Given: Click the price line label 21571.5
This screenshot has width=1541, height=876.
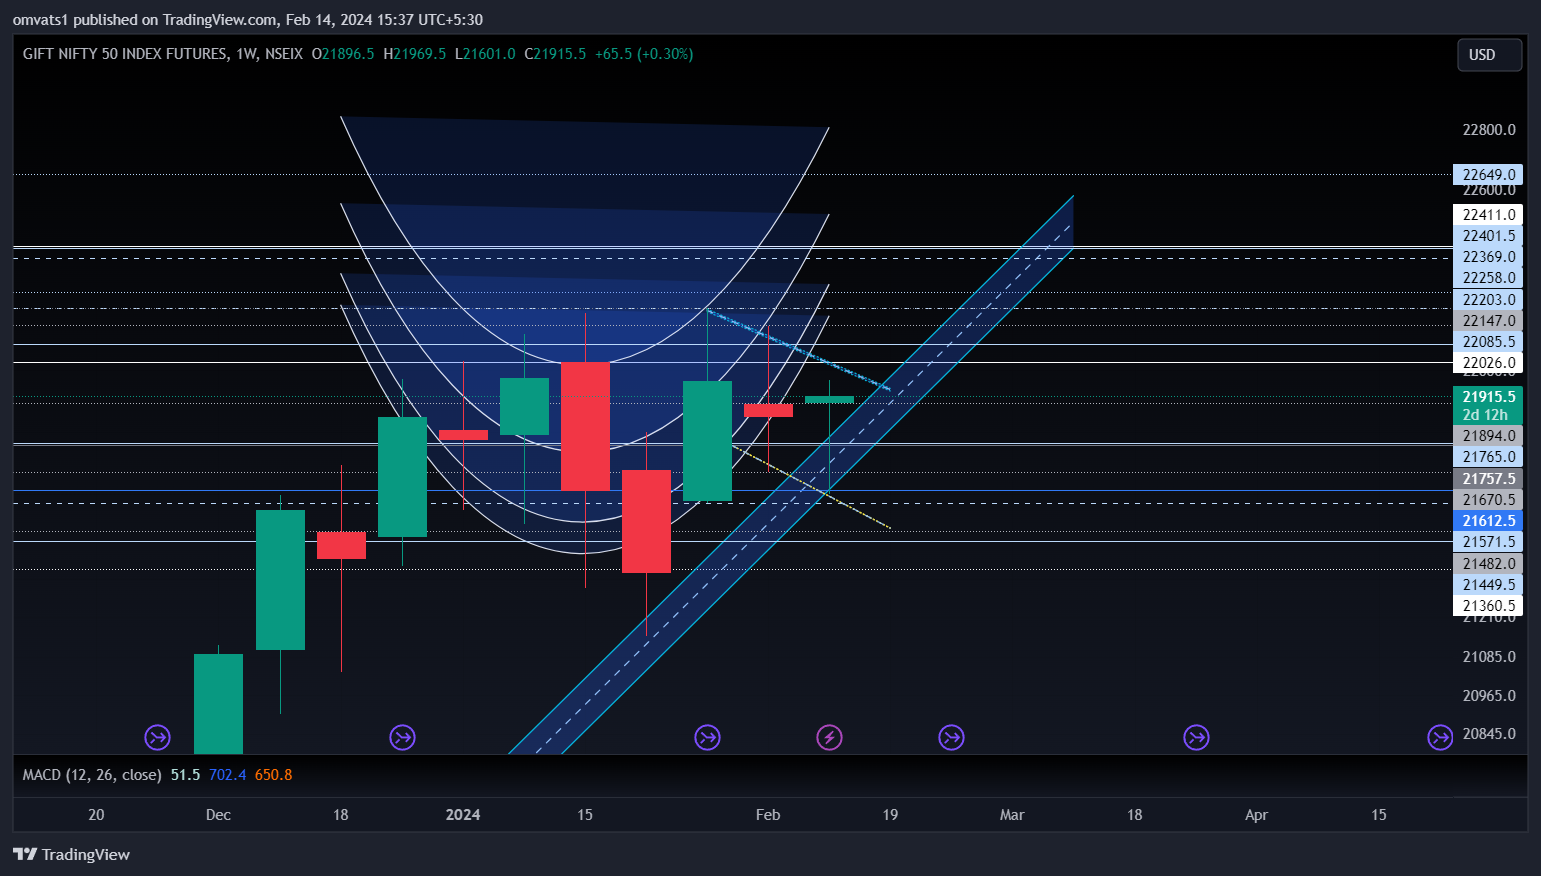Looking at the screenshot, I should [1487, 542].
